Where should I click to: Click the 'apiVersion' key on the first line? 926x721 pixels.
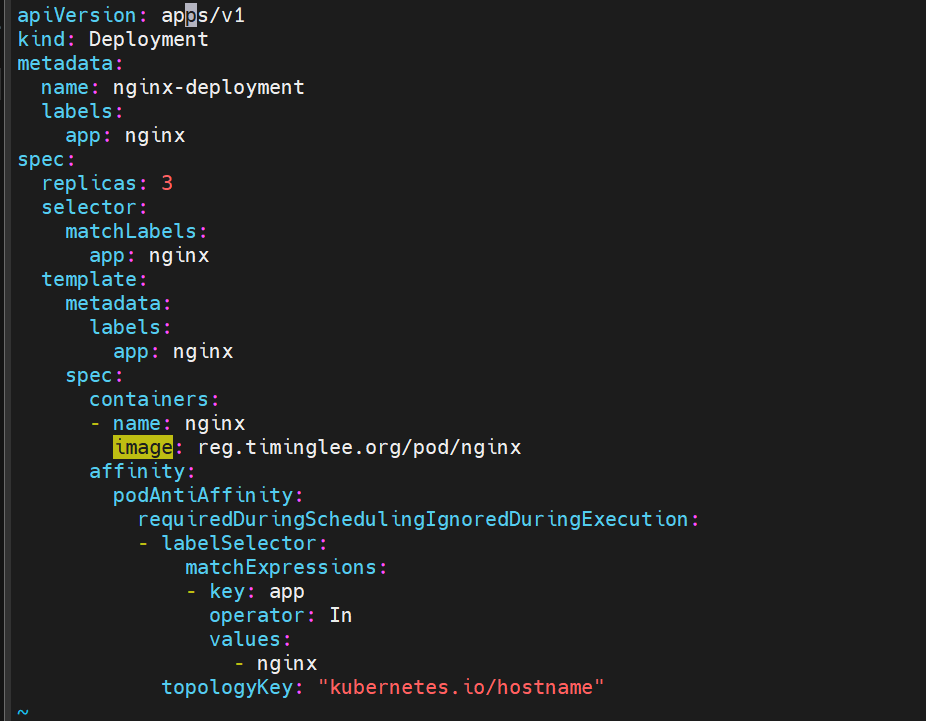(x=77, y=15)
